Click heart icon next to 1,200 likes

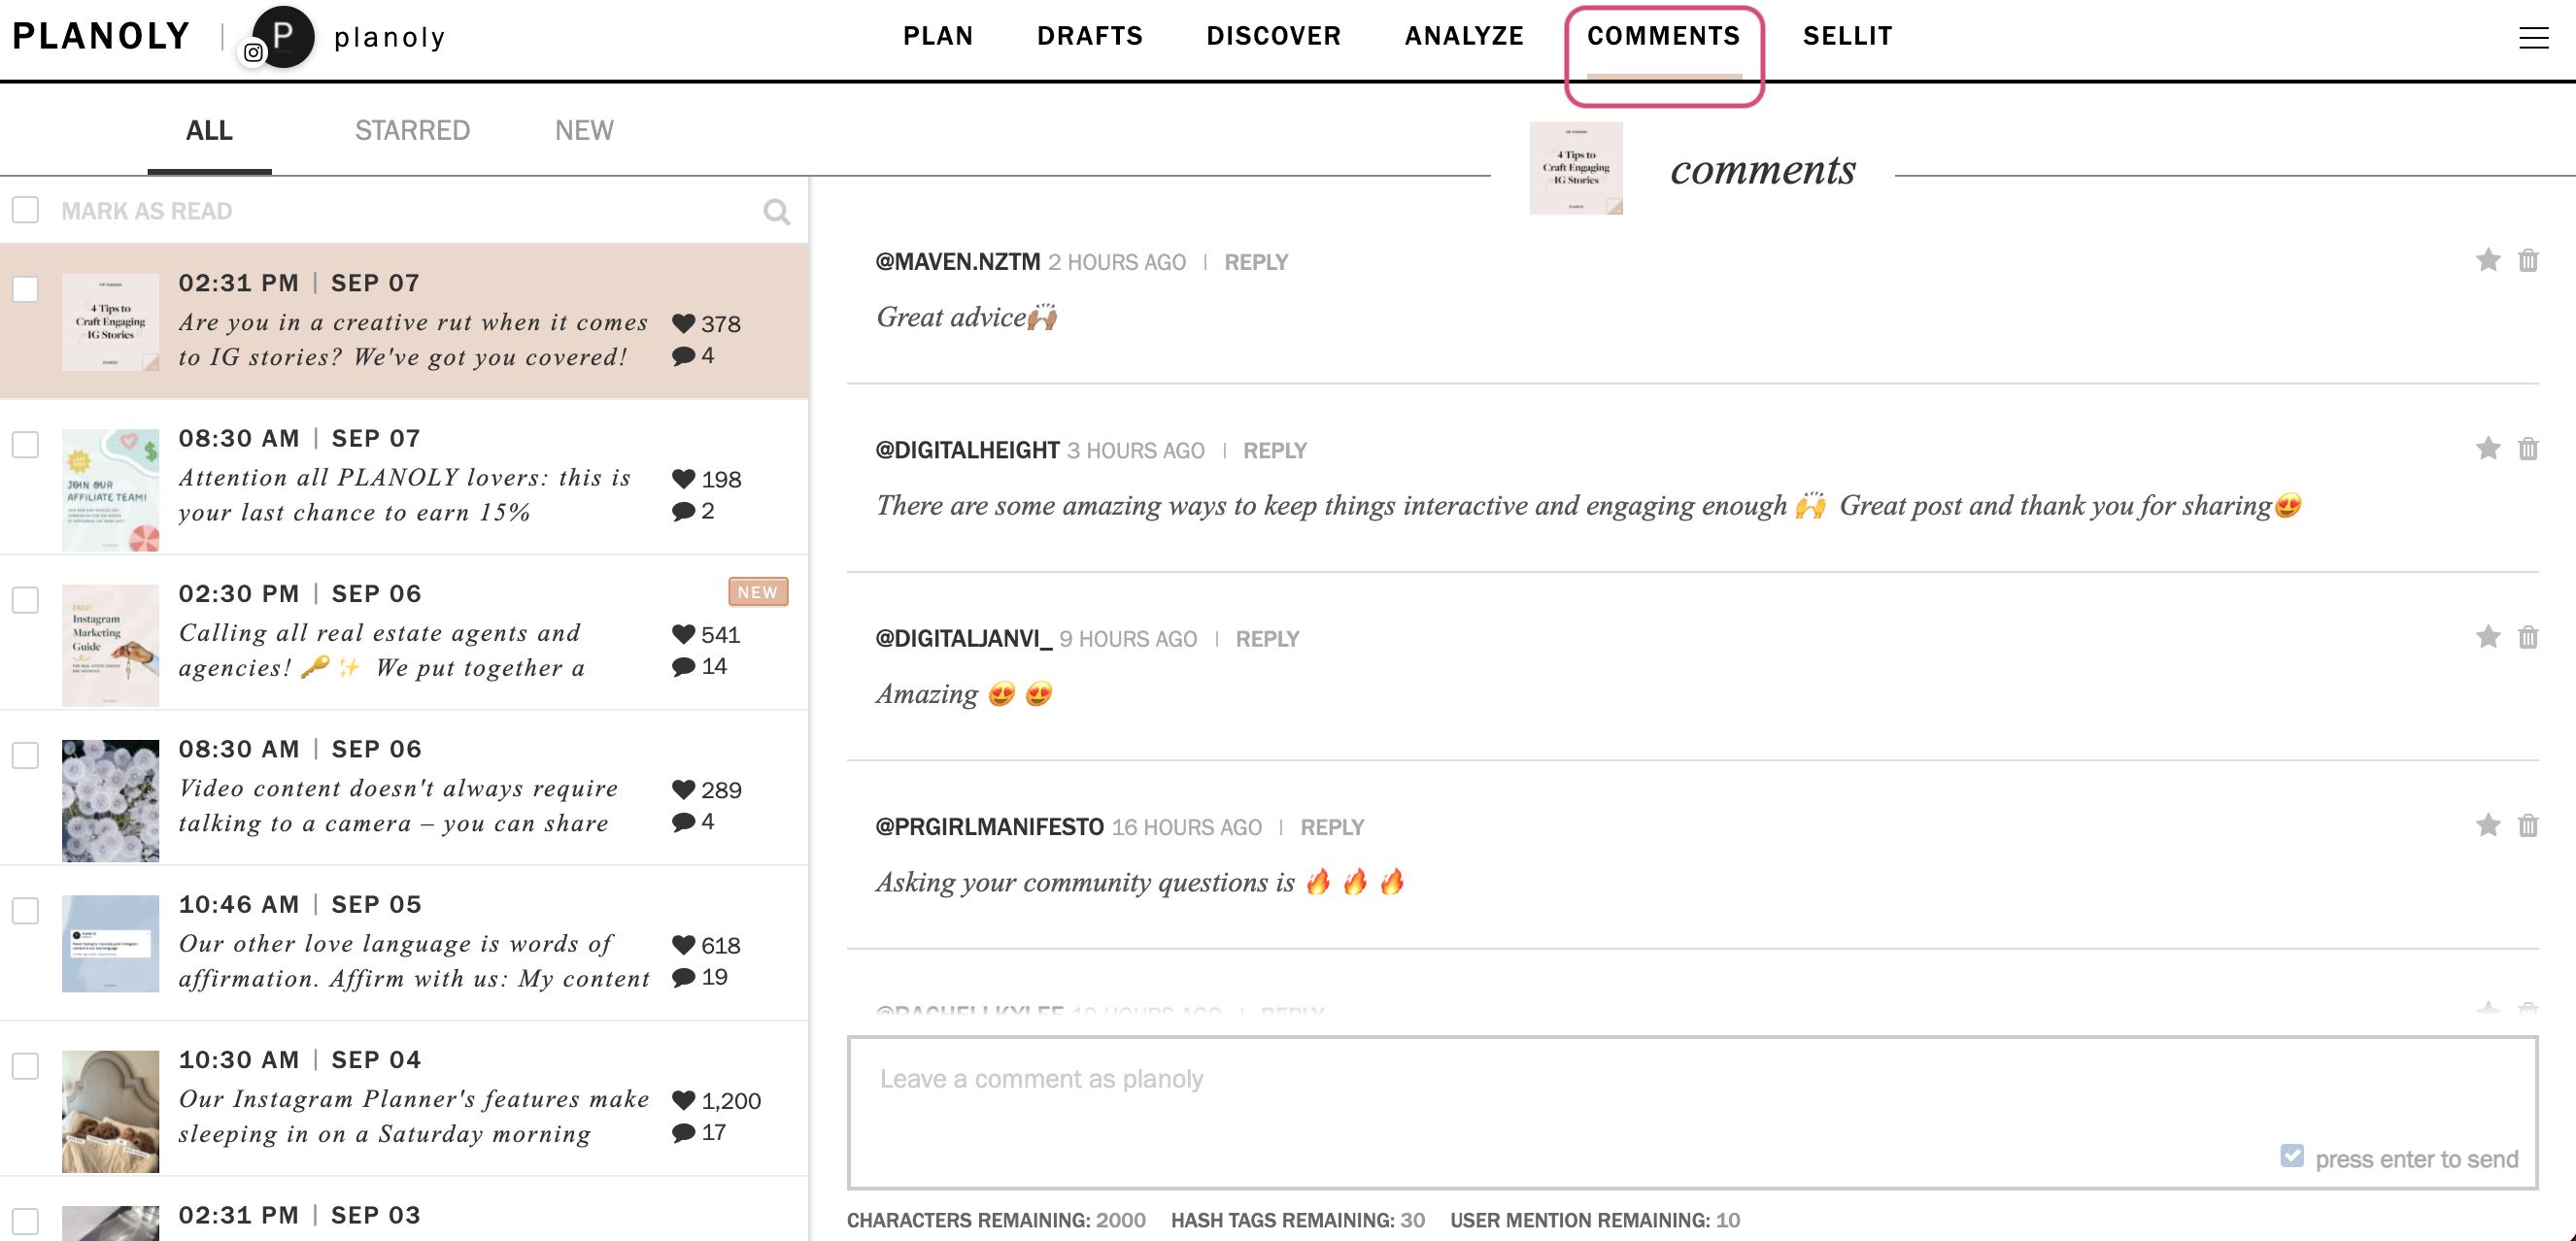684,1100
